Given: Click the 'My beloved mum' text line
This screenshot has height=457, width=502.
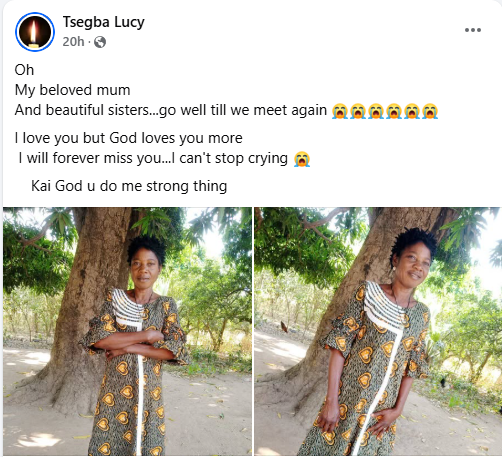Looking at the screenshot, I should pyautogui.click(x=72, y=90).
